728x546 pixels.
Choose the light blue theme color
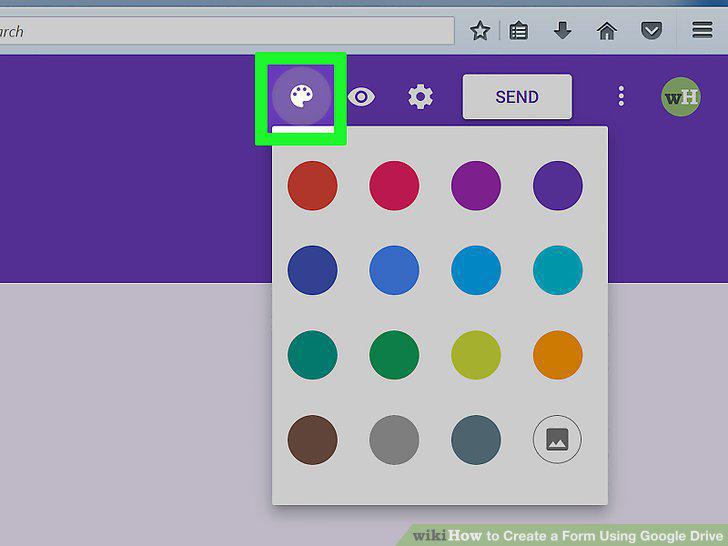[x=476, y=270]
